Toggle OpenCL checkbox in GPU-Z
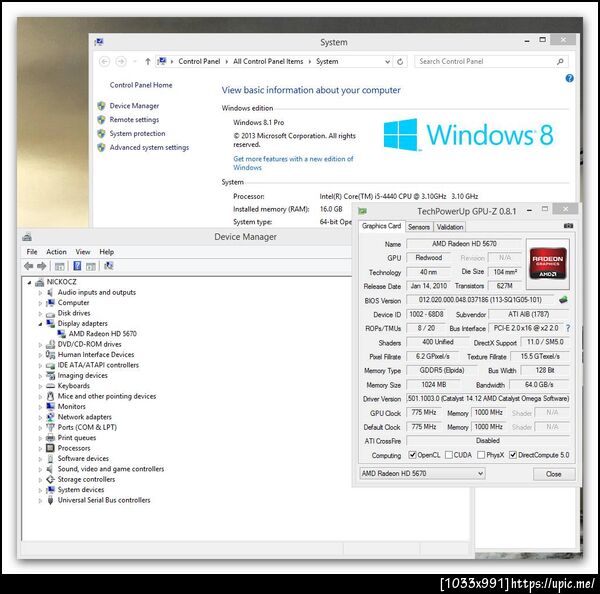 click(x=412, y=455)
